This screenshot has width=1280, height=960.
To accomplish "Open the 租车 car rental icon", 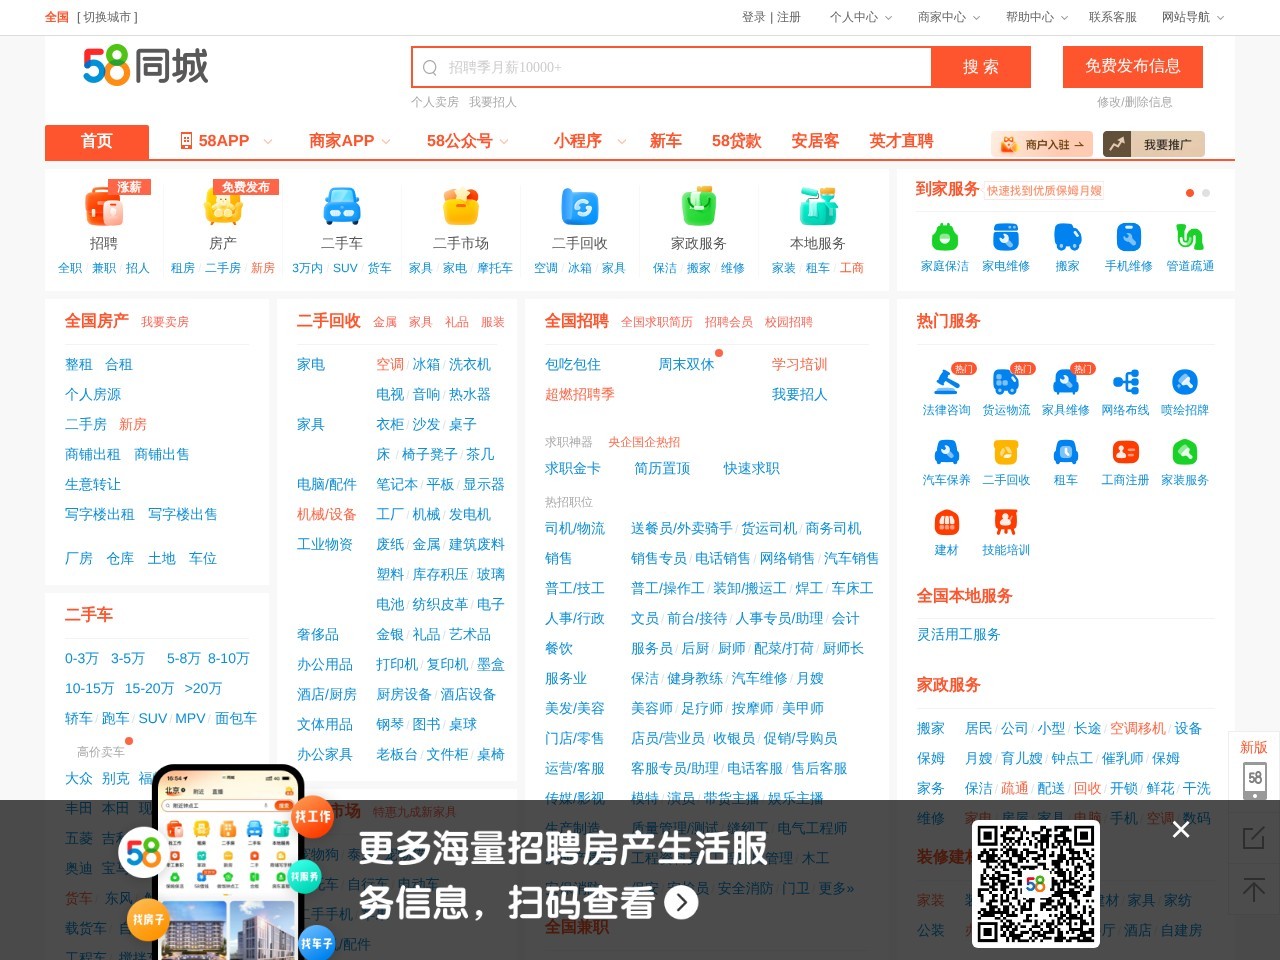I will [x=1066, y=452].
